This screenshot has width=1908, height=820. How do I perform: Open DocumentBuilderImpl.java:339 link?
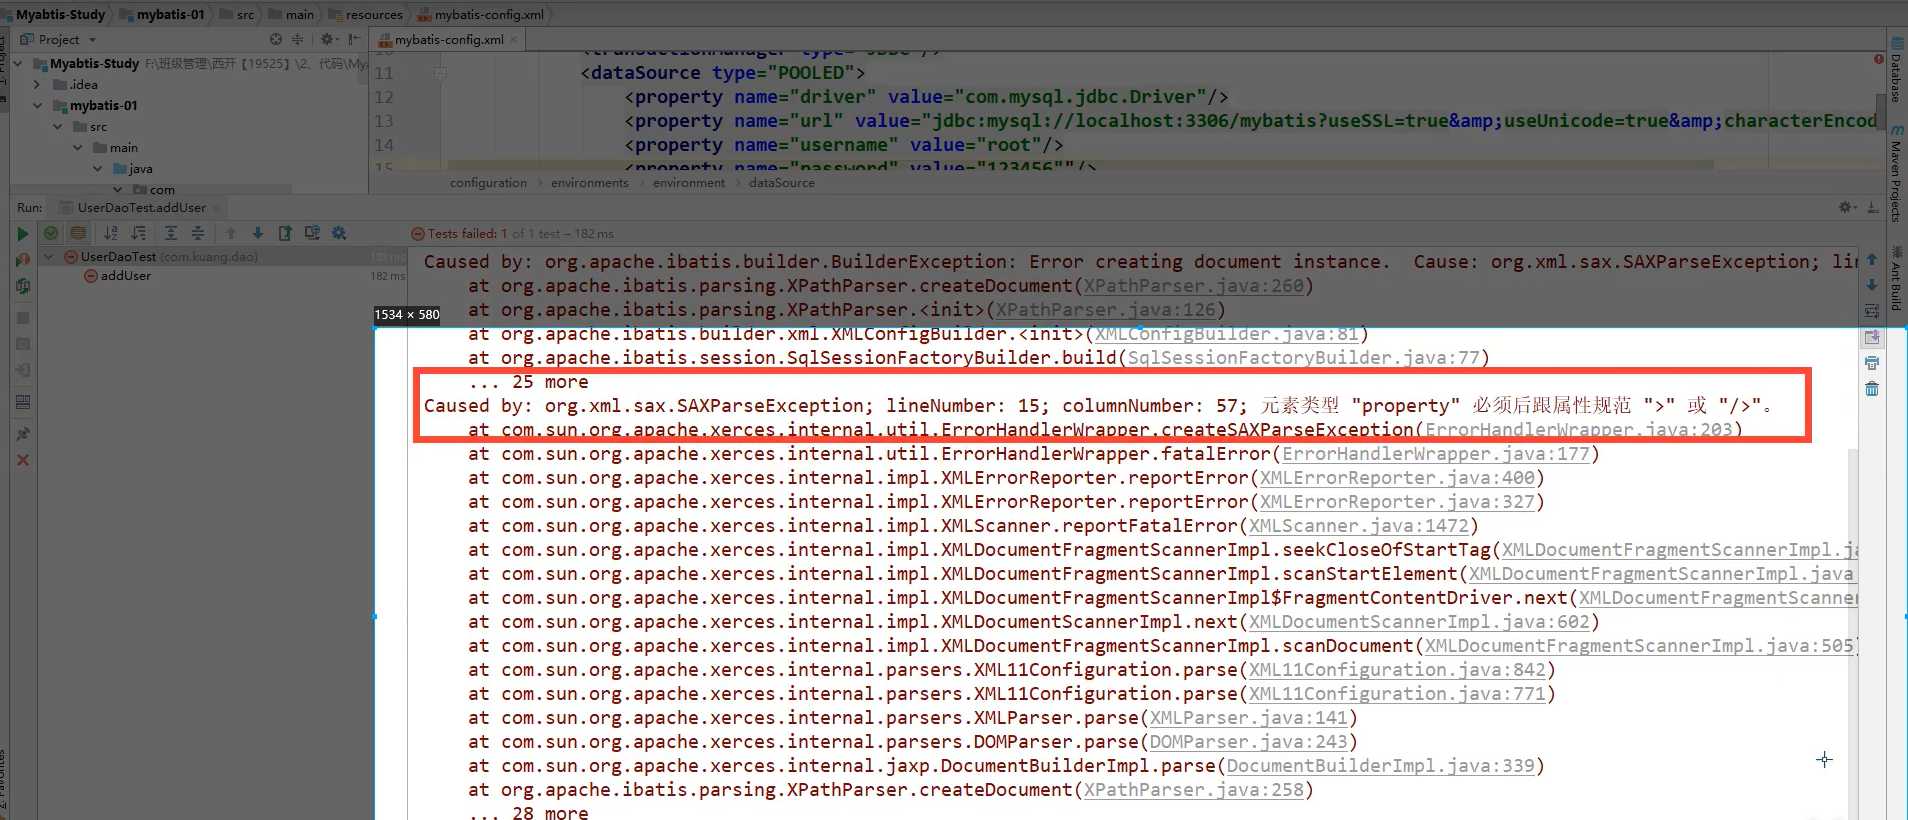(x=1380, y=766)
